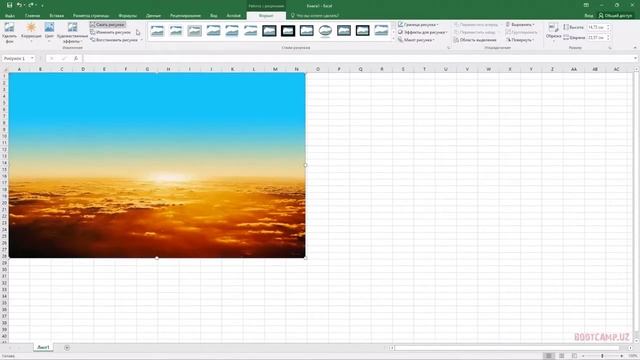Apply the second picture style thumbnail
This screenshot has height=360, width=640.
coord(176,31)
